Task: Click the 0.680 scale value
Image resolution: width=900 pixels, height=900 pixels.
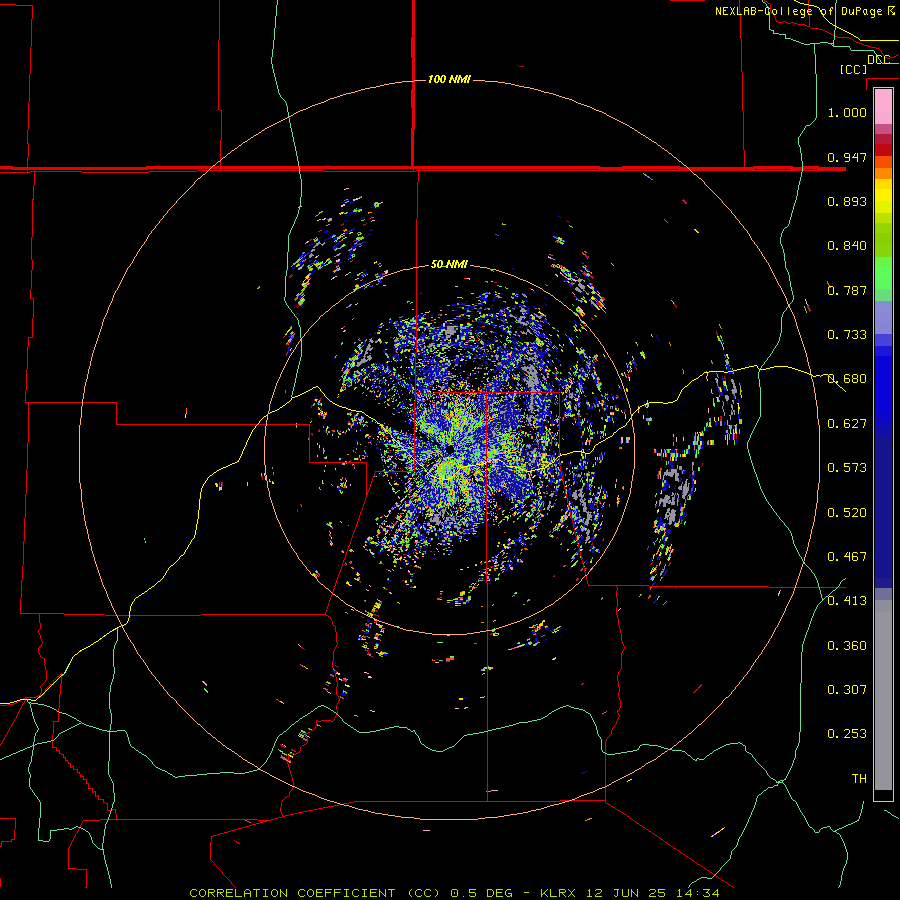Action: click(x=847, y=379)
